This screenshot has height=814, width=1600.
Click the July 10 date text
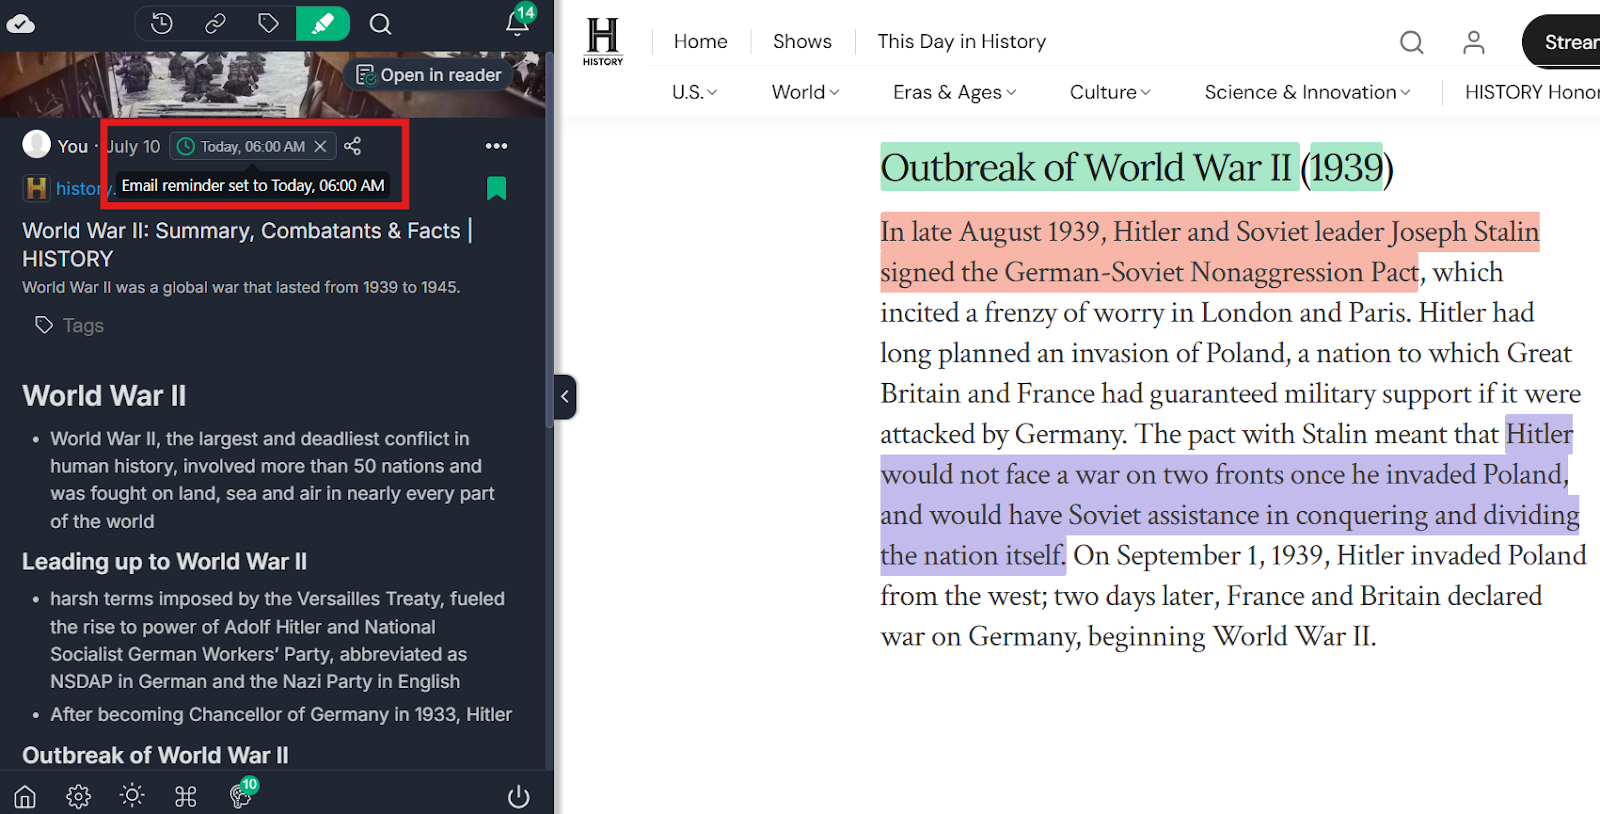click(x=134, y=146)
